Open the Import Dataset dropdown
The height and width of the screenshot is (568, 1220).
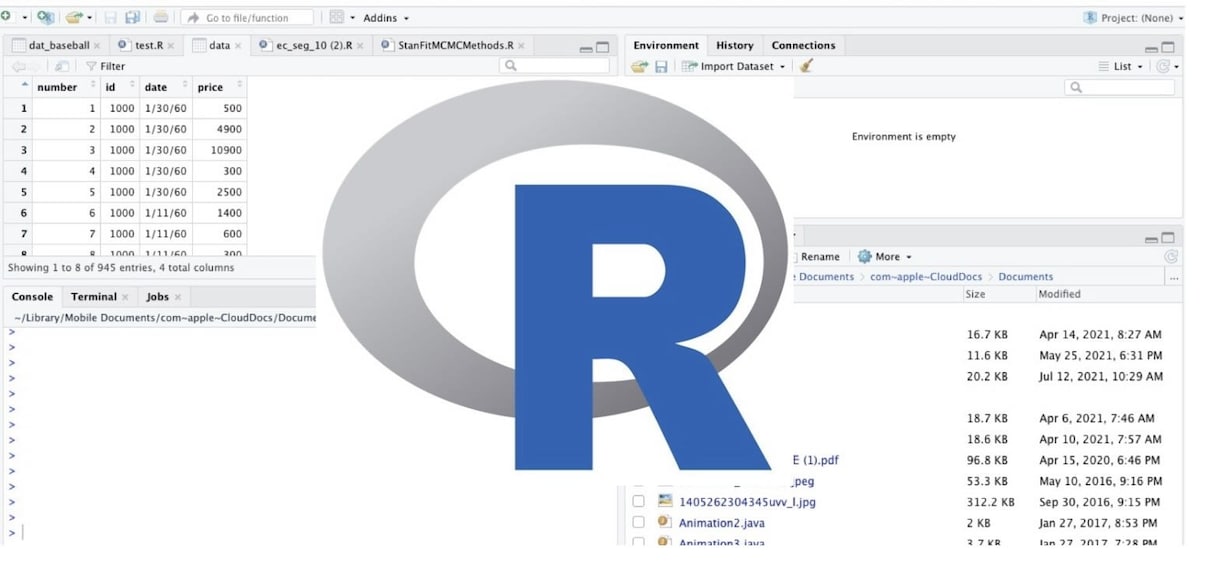click(734, 66)
